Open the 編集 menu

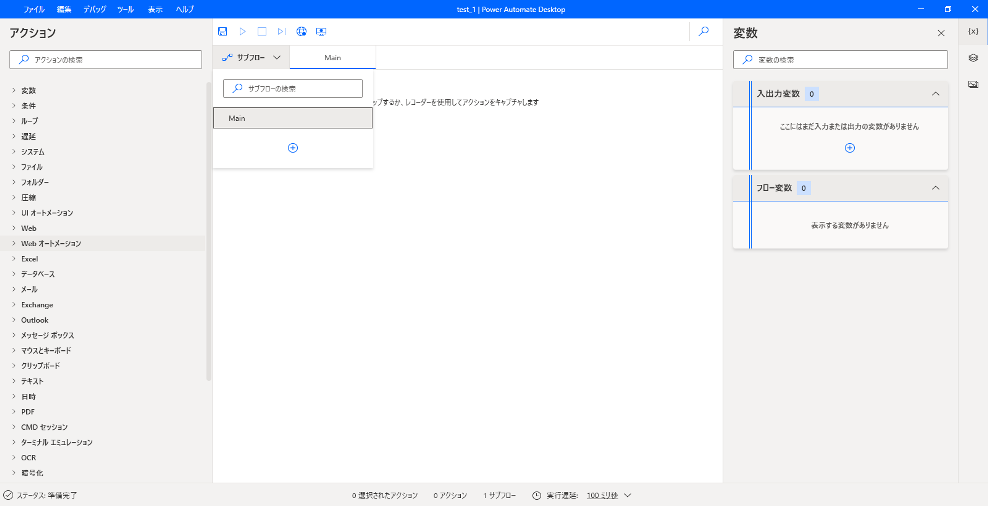pos(64,9)
